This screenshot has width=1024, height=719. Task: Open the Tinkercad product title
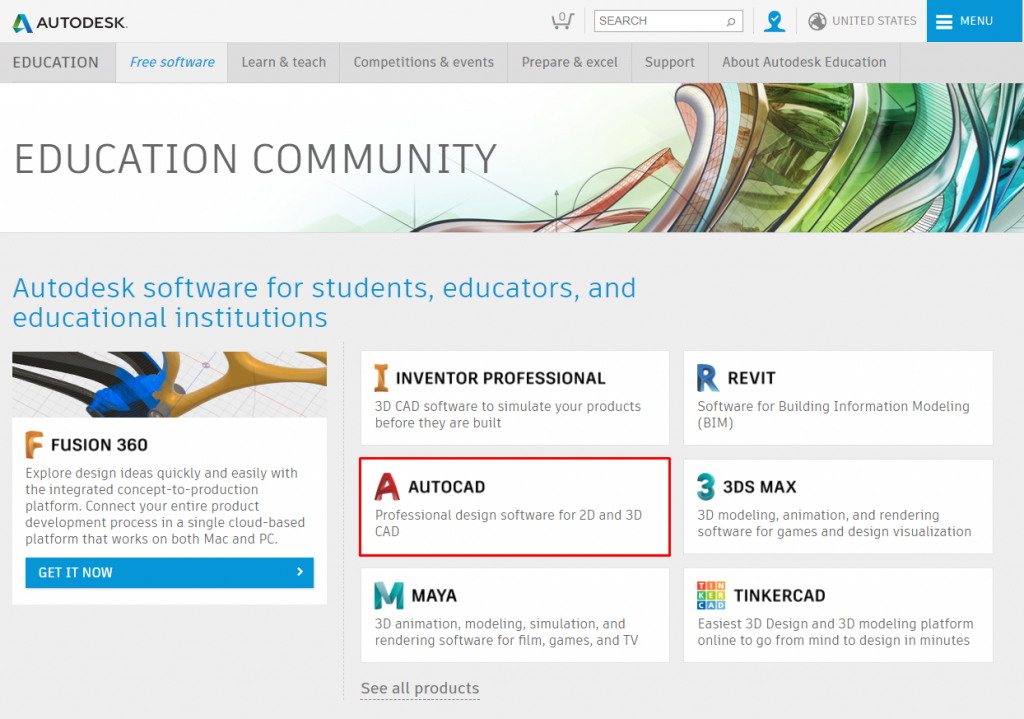pyautogui.click(x=779, y=596)
